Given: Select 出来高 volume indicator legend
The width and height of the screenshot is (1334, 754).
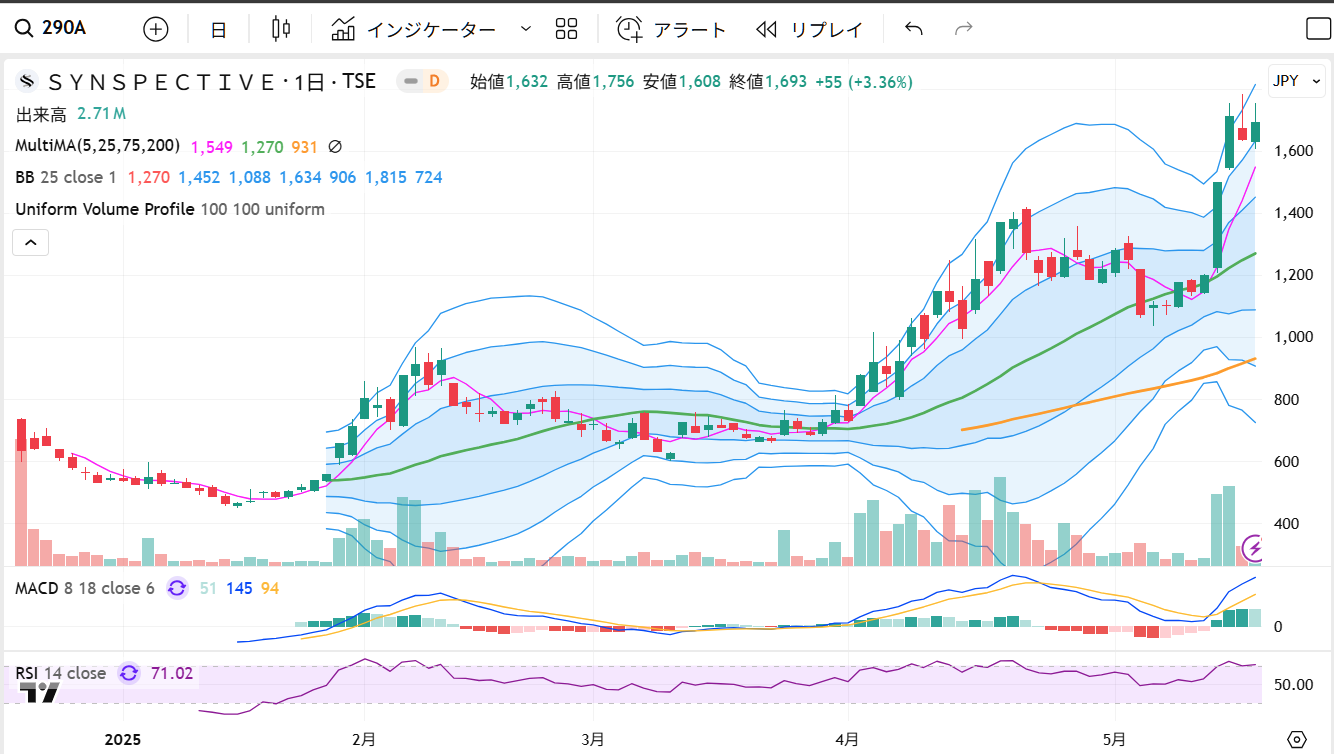Looking at the screenshot, I should click(41, 114).
